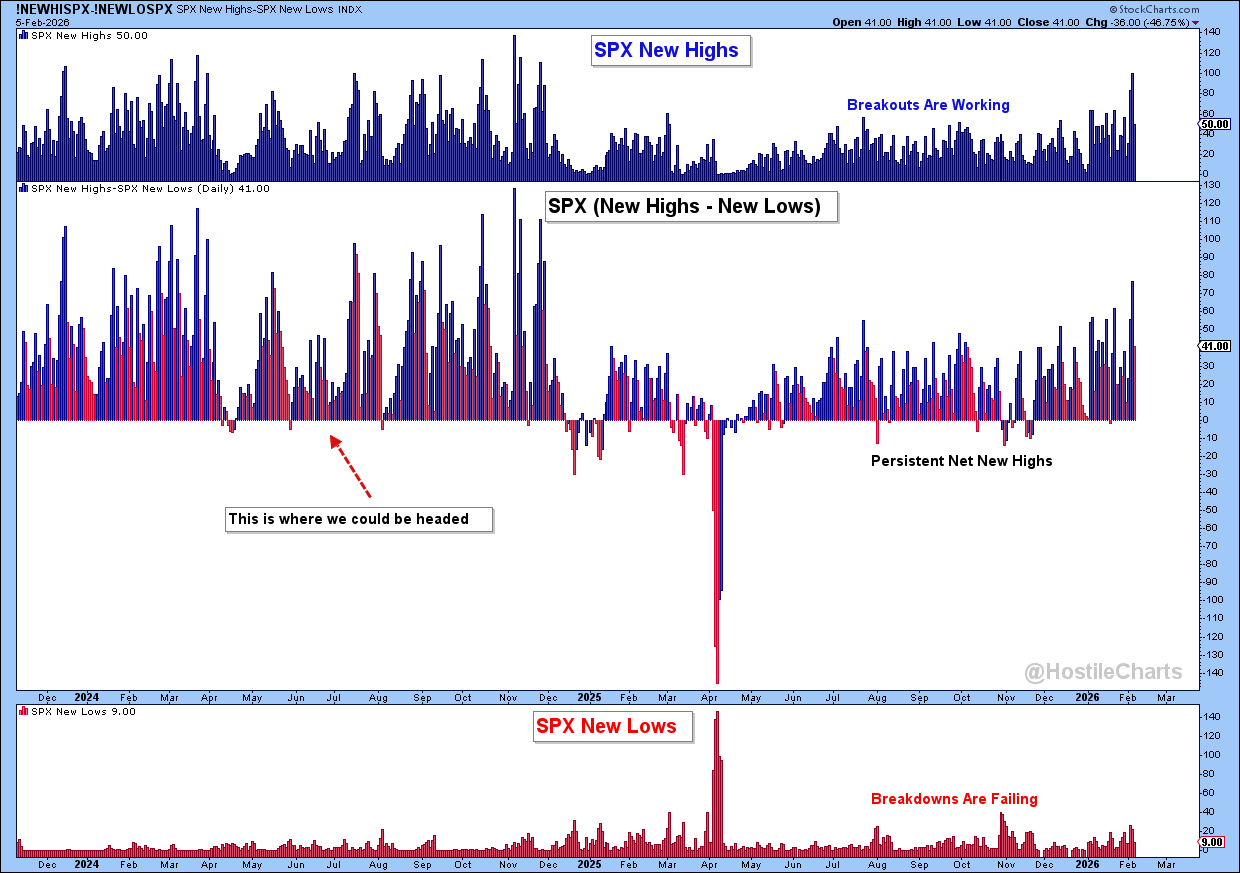Click the 'SPX (New Highs - New Lows)' title box

pyautogui.click(x=684, y=206)
